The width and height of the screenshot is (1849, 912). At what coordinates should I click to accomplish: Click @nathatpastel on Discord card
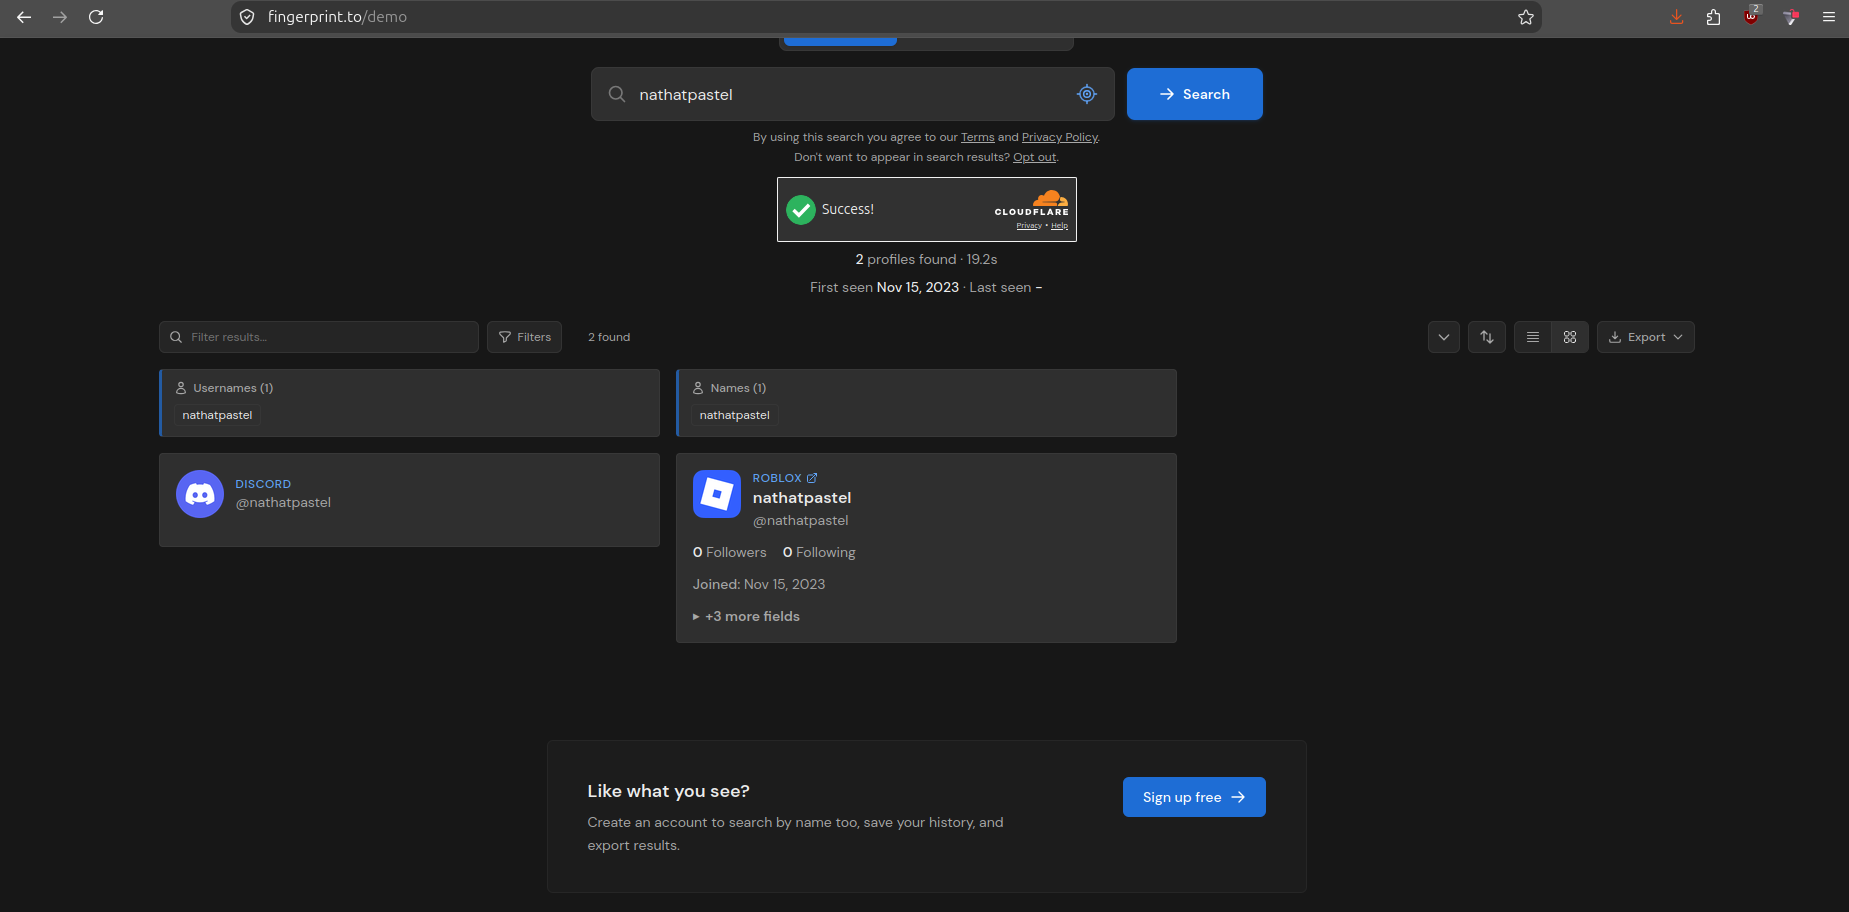tap(283, 503)
